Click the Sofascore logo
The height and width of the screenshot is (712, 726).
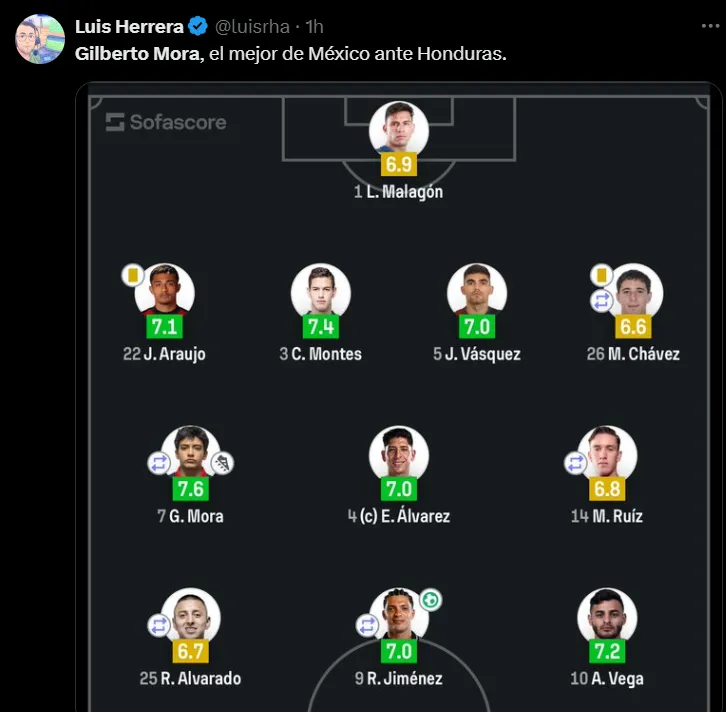pyautogui.click(x=166, y=122)
